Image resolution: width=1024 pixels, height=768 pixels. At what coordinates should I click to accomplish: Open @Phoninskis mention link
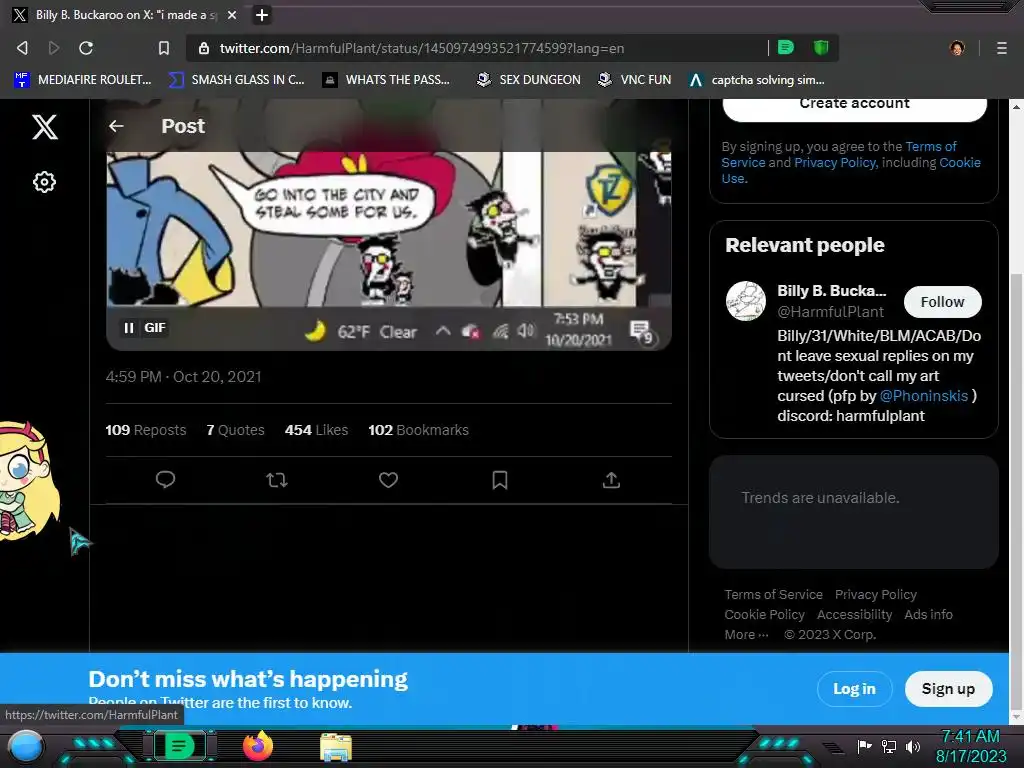point(923,396)
